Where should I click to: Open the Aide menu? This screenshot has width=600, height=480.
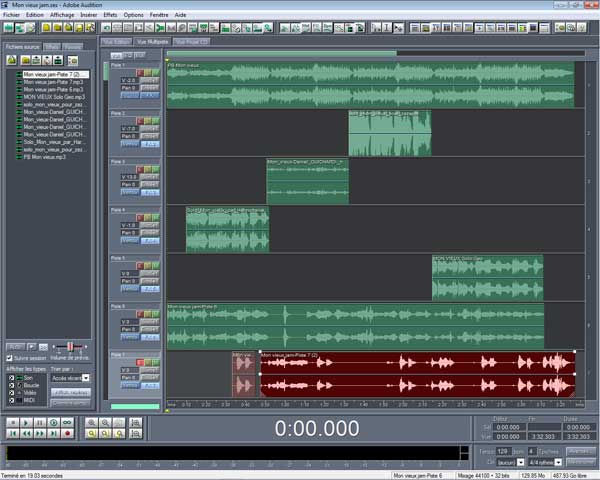tap(180, 15)
